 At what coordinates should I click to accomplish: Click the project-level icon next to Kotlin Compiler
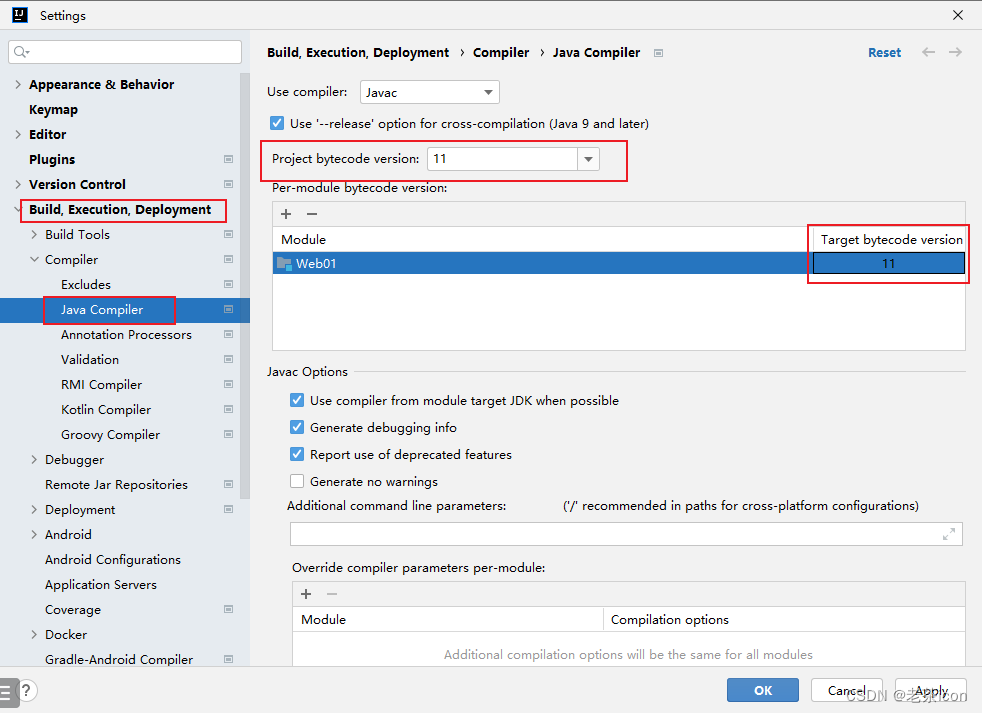coord(229,410)
